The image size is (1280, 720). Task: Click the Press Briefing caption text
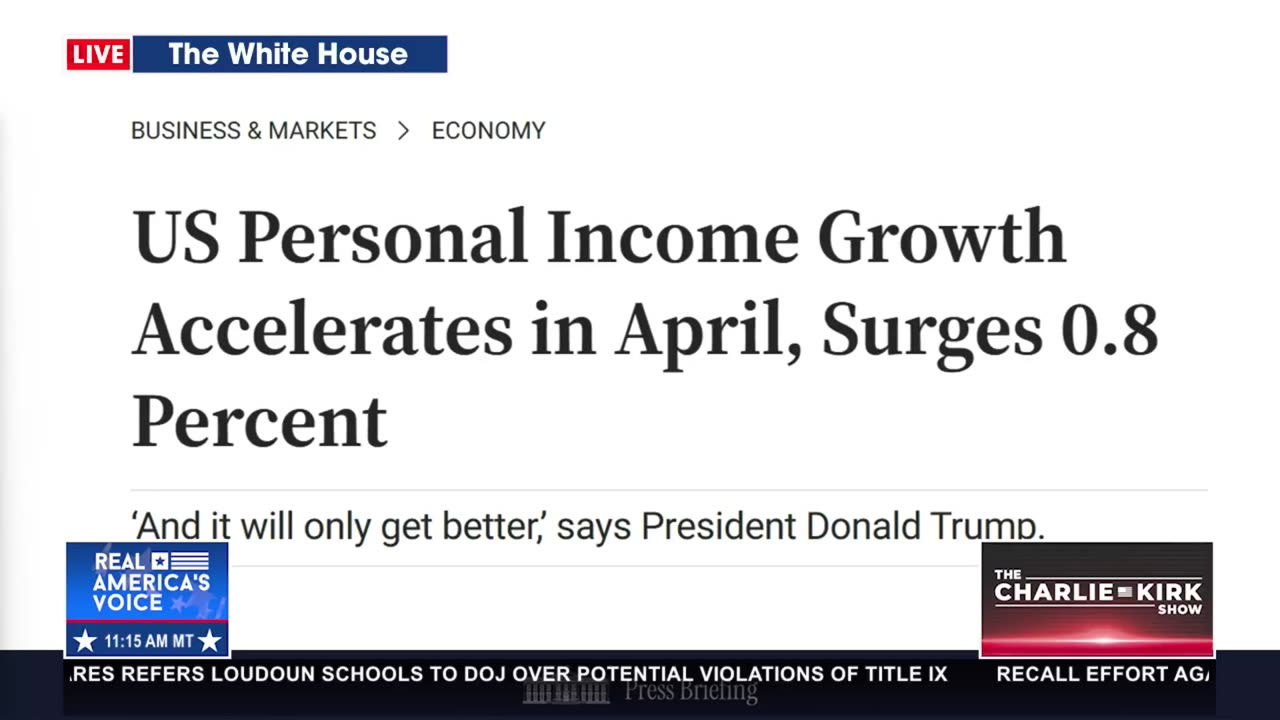[x=690, y=691]
